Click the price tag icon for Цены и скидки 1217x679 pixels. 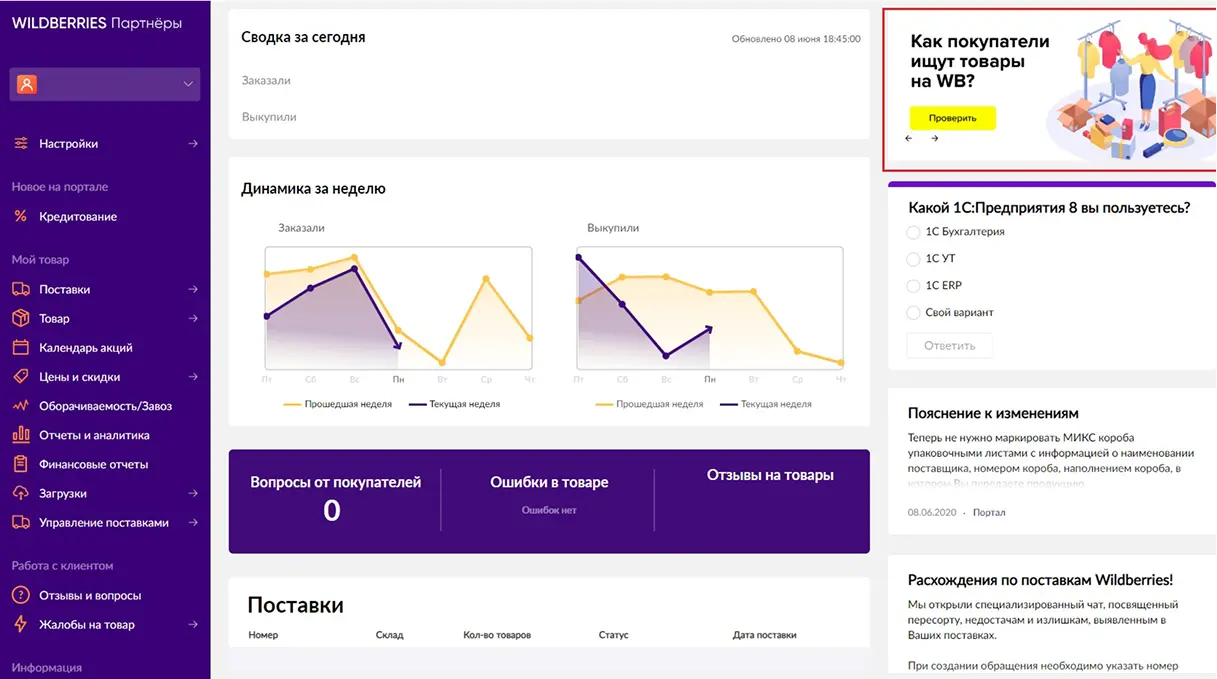(21, 377)
